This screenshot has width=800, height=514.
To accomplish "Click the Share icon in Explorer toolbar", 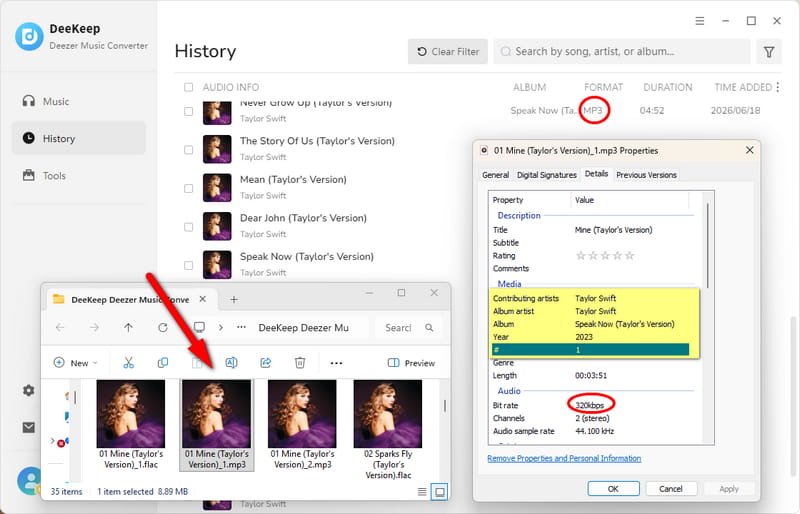I will (x=265, y=363).
